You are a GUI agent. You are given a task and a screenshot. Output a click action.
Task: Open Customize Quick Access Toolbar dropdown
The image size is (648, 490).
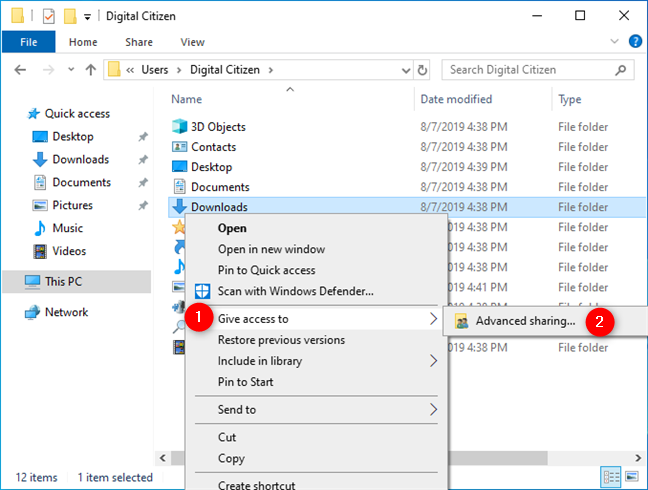click(87, 17)
